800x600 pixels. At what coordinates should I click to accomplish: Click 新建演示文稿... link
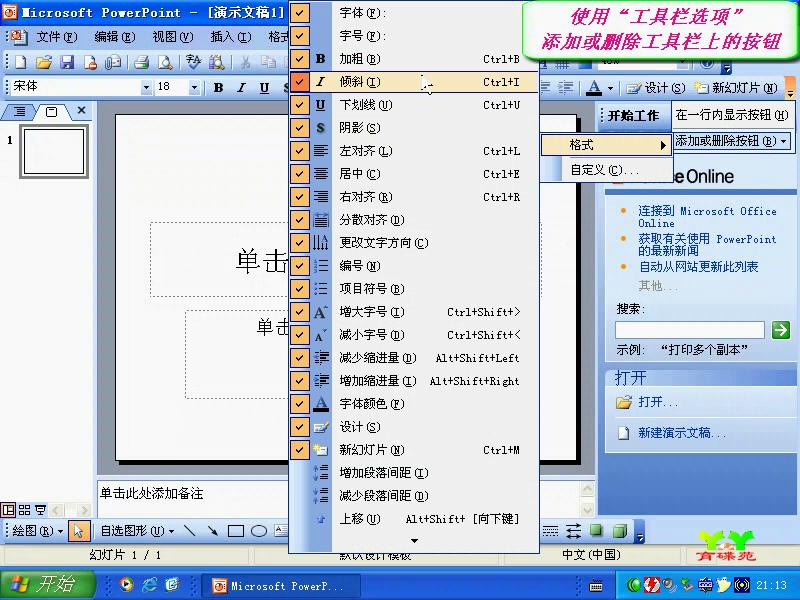(682, 433)
